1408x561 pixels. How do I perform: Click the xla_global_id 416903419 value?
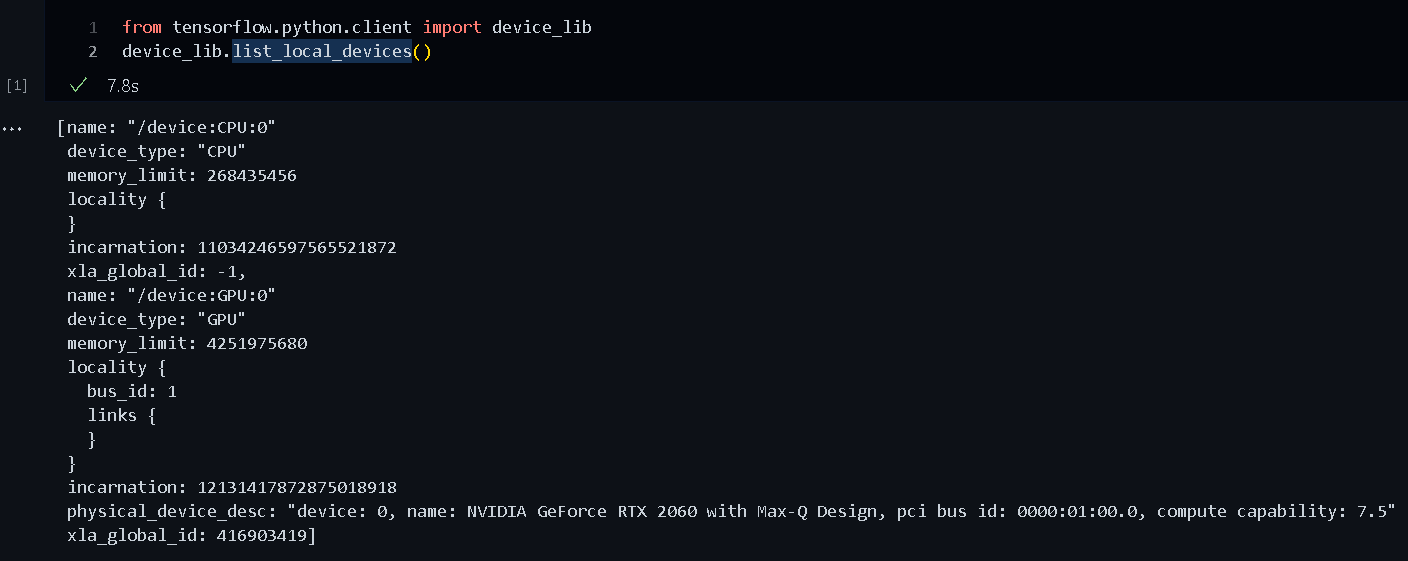coord(261,535)
